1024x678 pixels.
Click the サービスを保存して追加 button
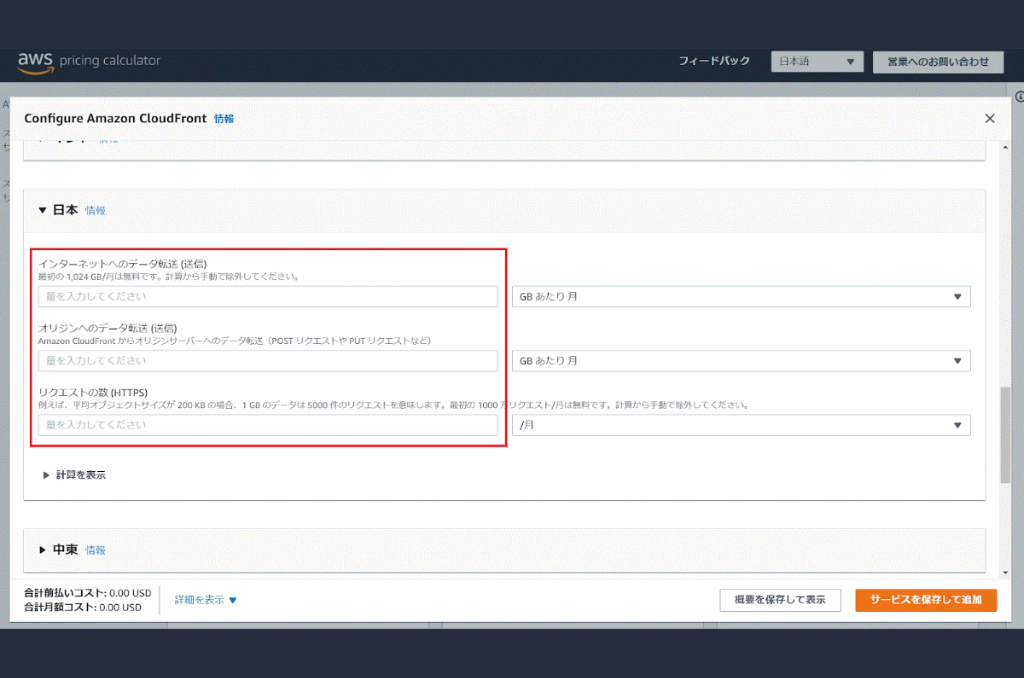(926, 600)
